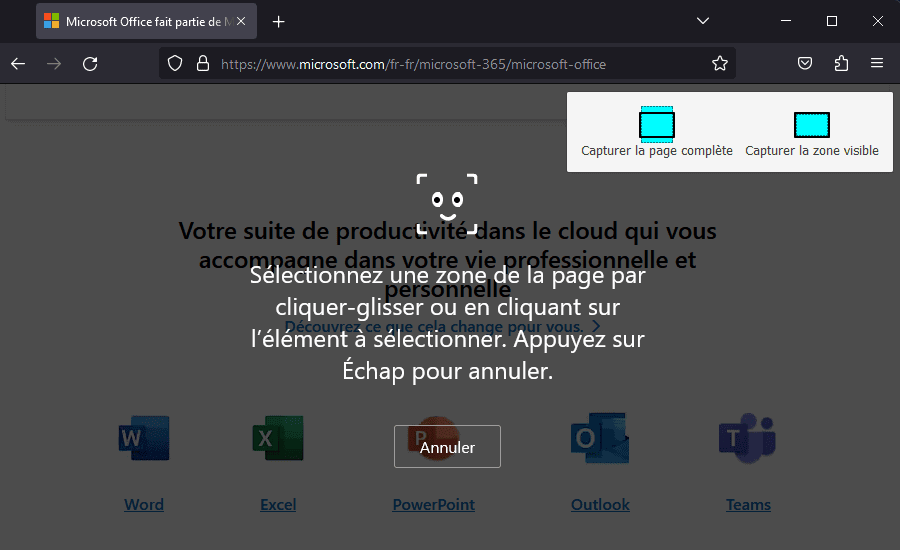The image size is (900, 550).
Task: Minimize the Firefox window
Action: pos(786,21)
